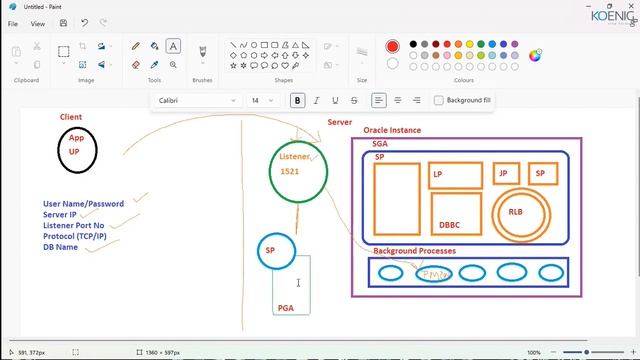Click the zoom level slider

593,352
